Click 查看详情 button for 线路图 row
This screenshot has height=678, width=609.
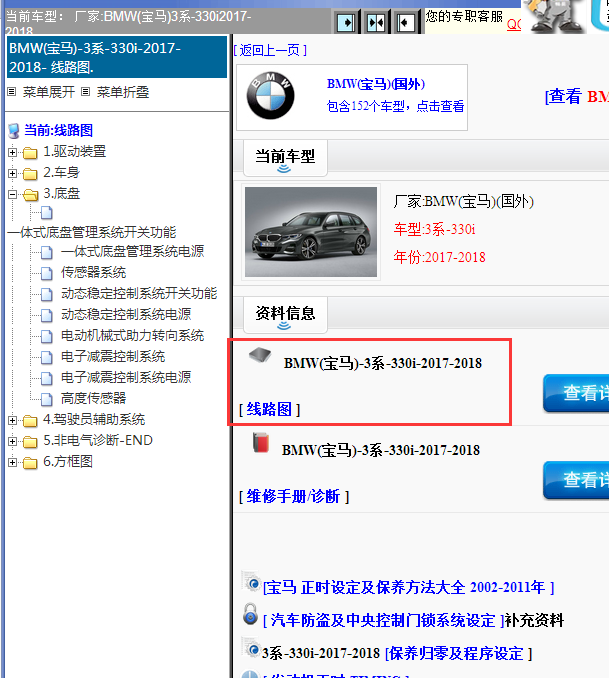coord(576,393)
